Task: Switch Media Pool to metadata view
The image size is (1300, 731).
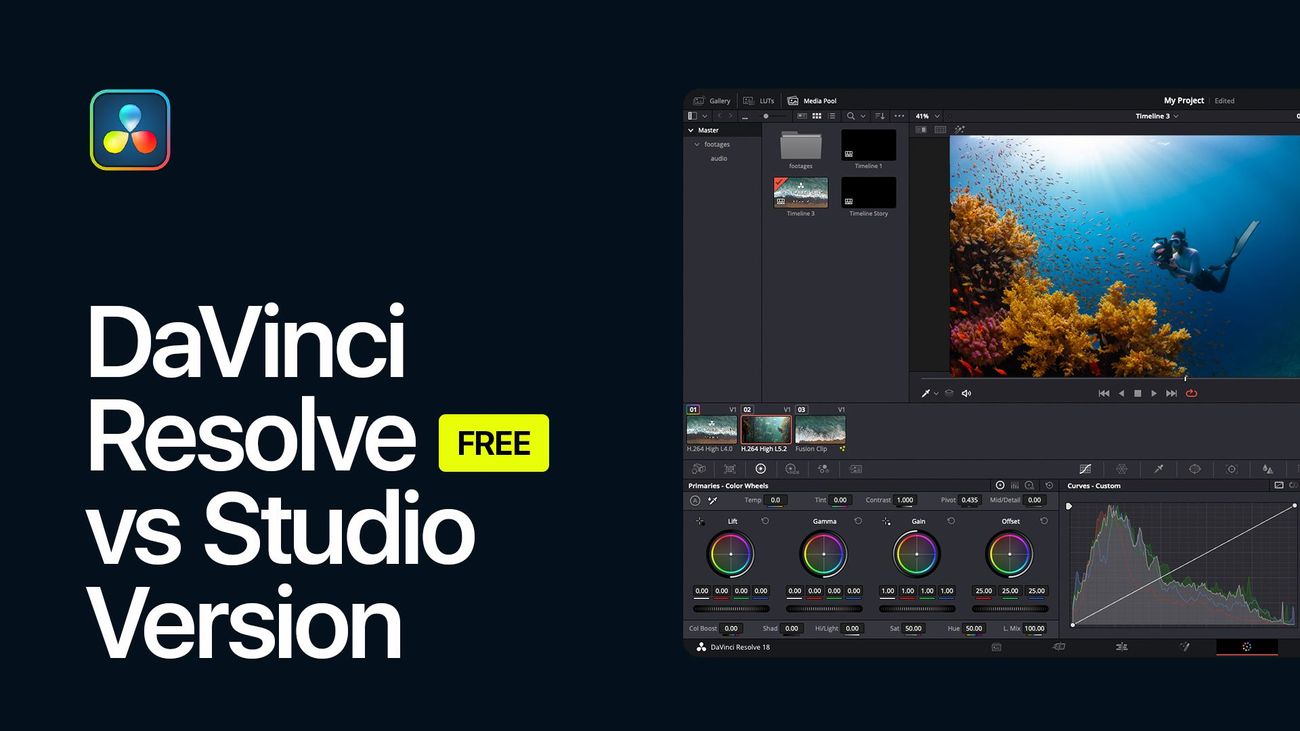Action: 802,116
